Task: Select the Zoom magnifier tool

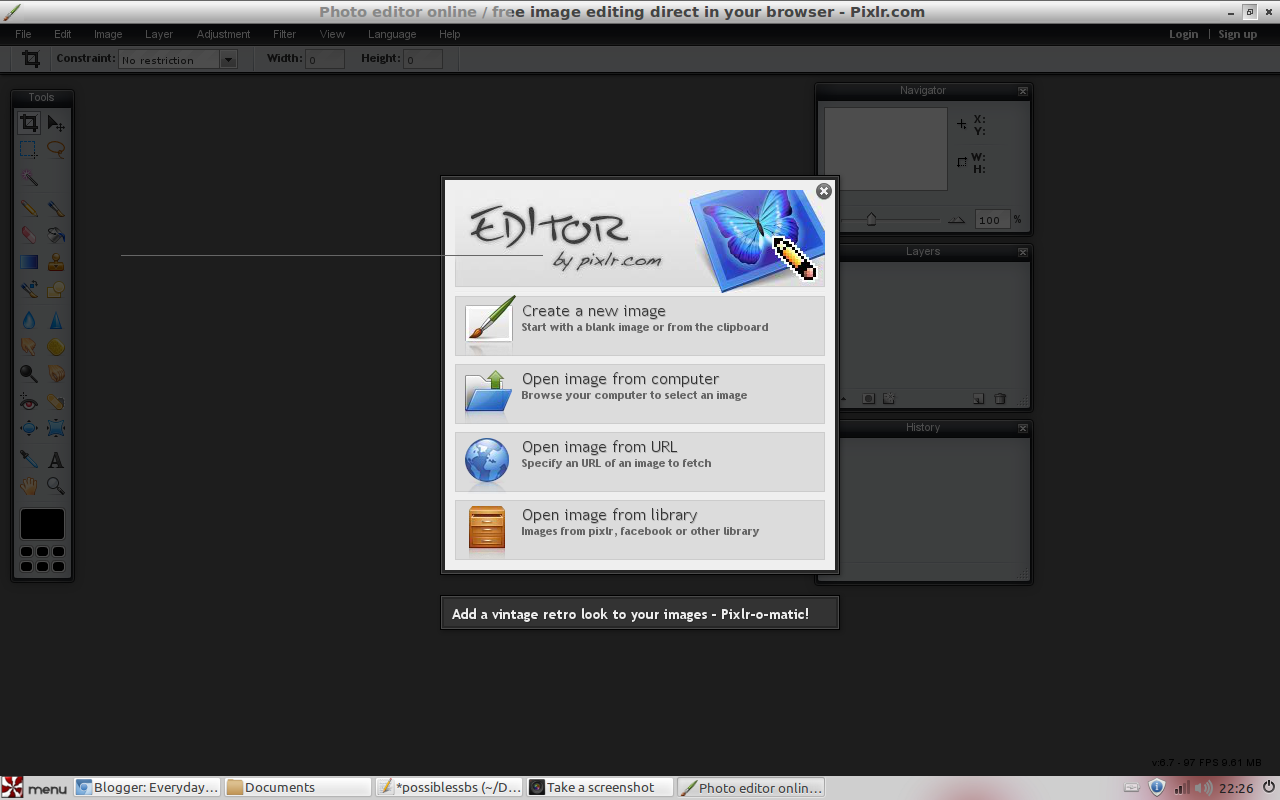Action: click(x=56, y=487)
